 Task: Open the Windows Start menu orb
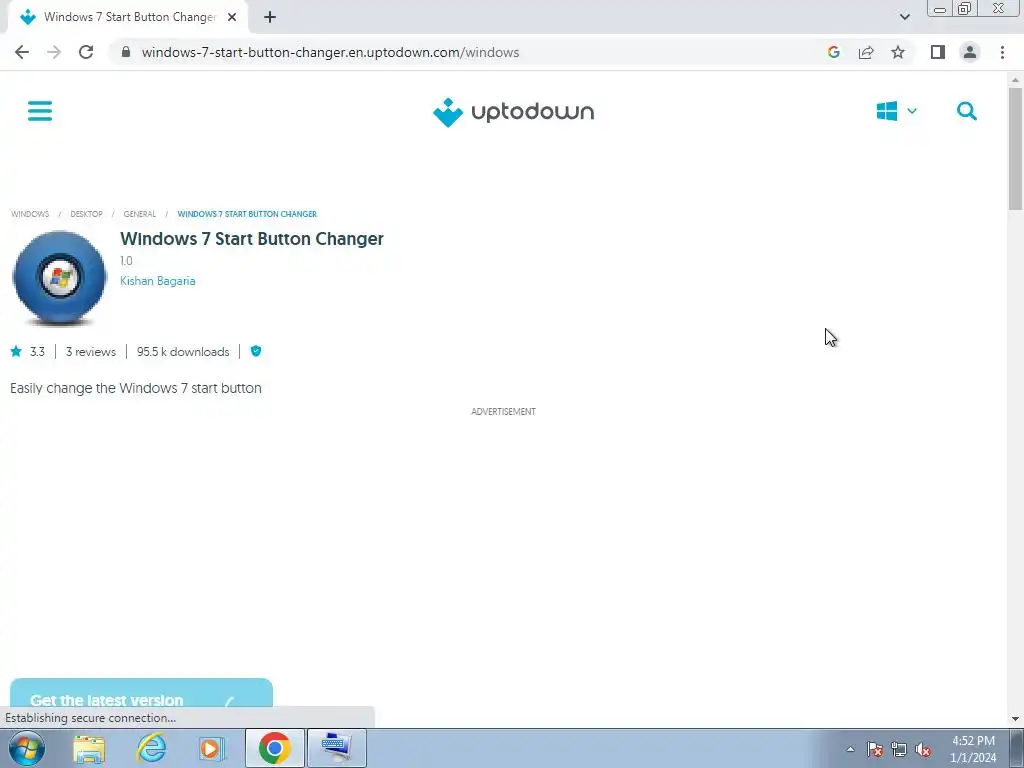click(27, 748)
